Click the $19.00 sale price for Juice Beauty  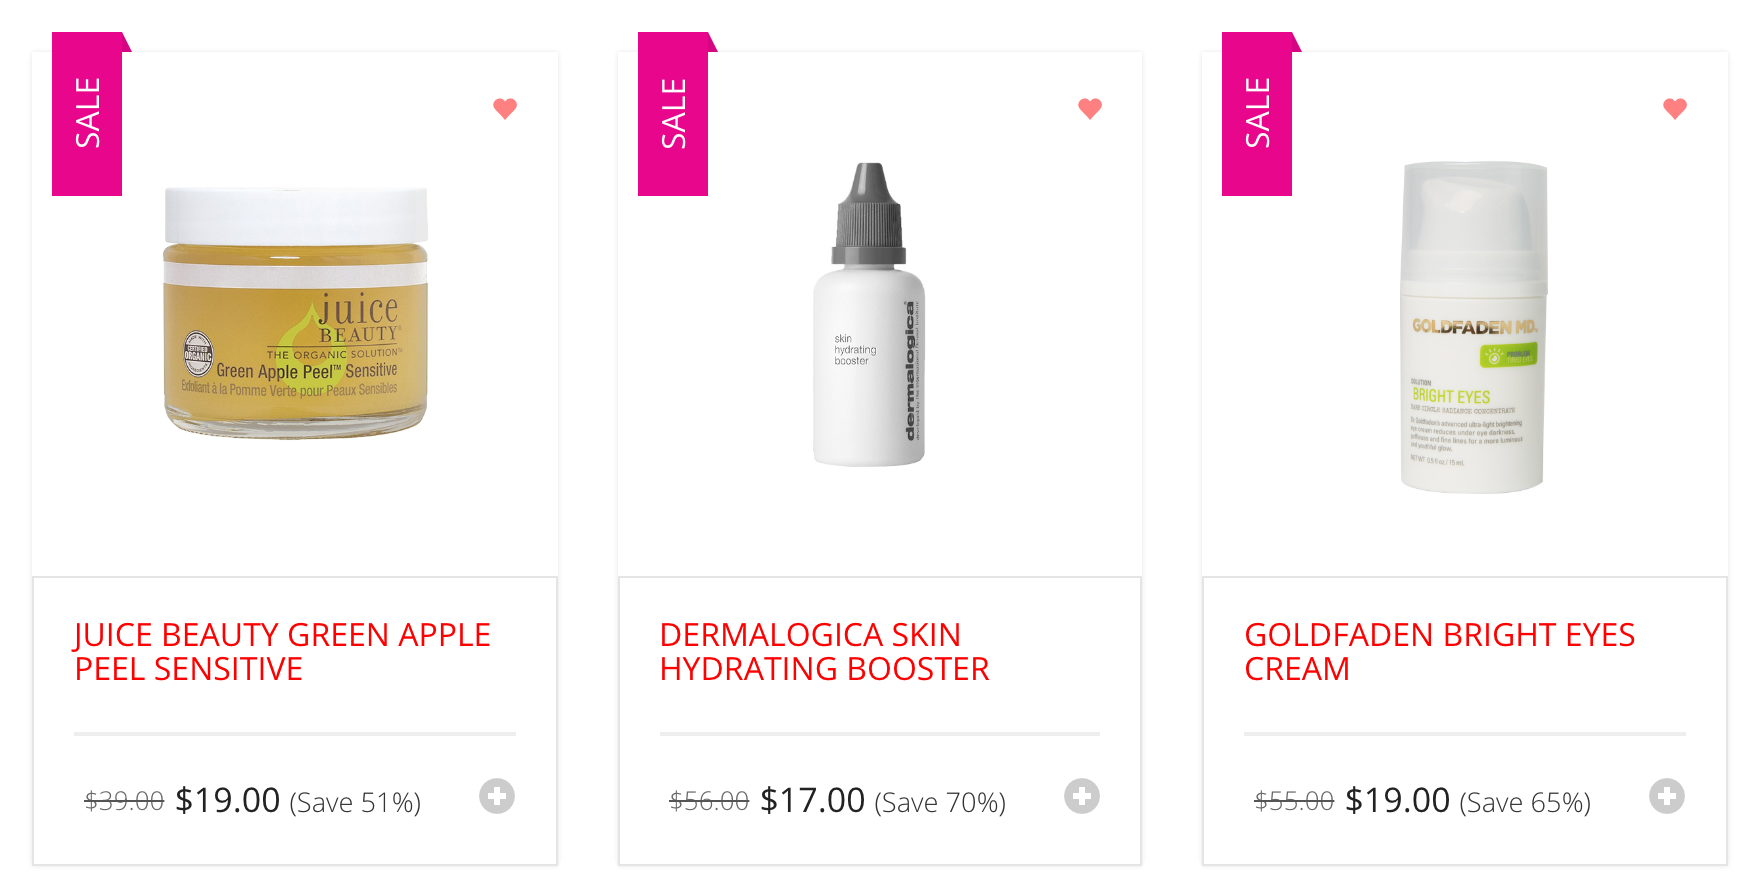[228, 800]
